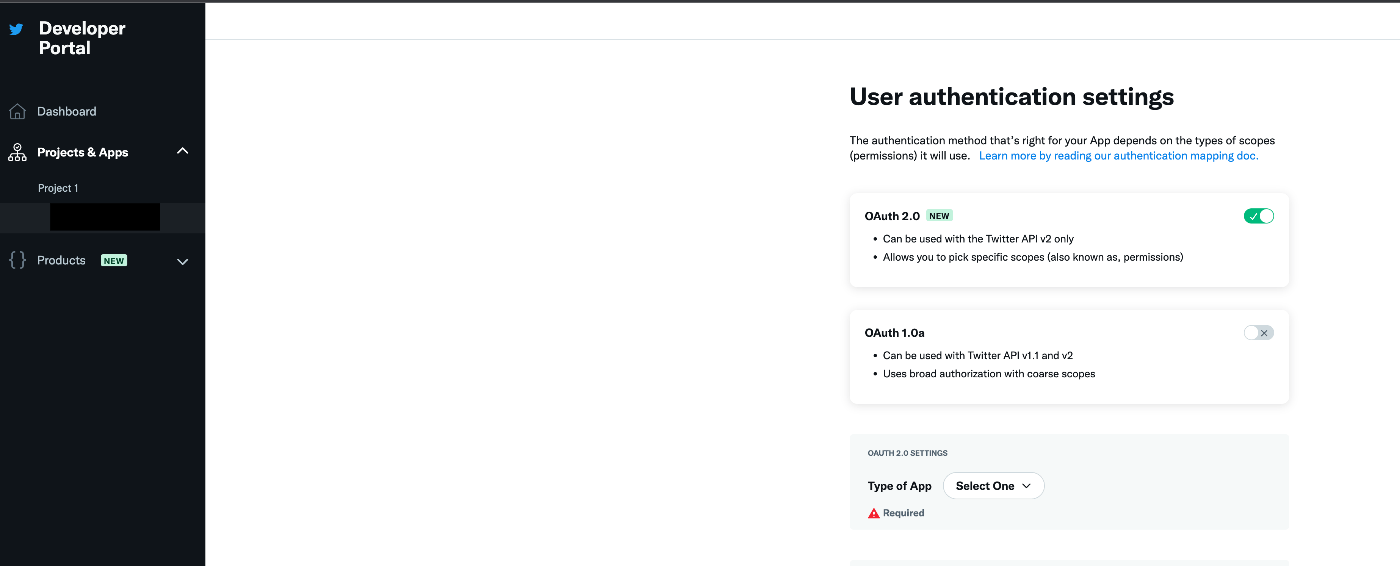1400x566 pixels.
Task: Enable the OAuth 1.0a toggle
Action: [1259, 333]
